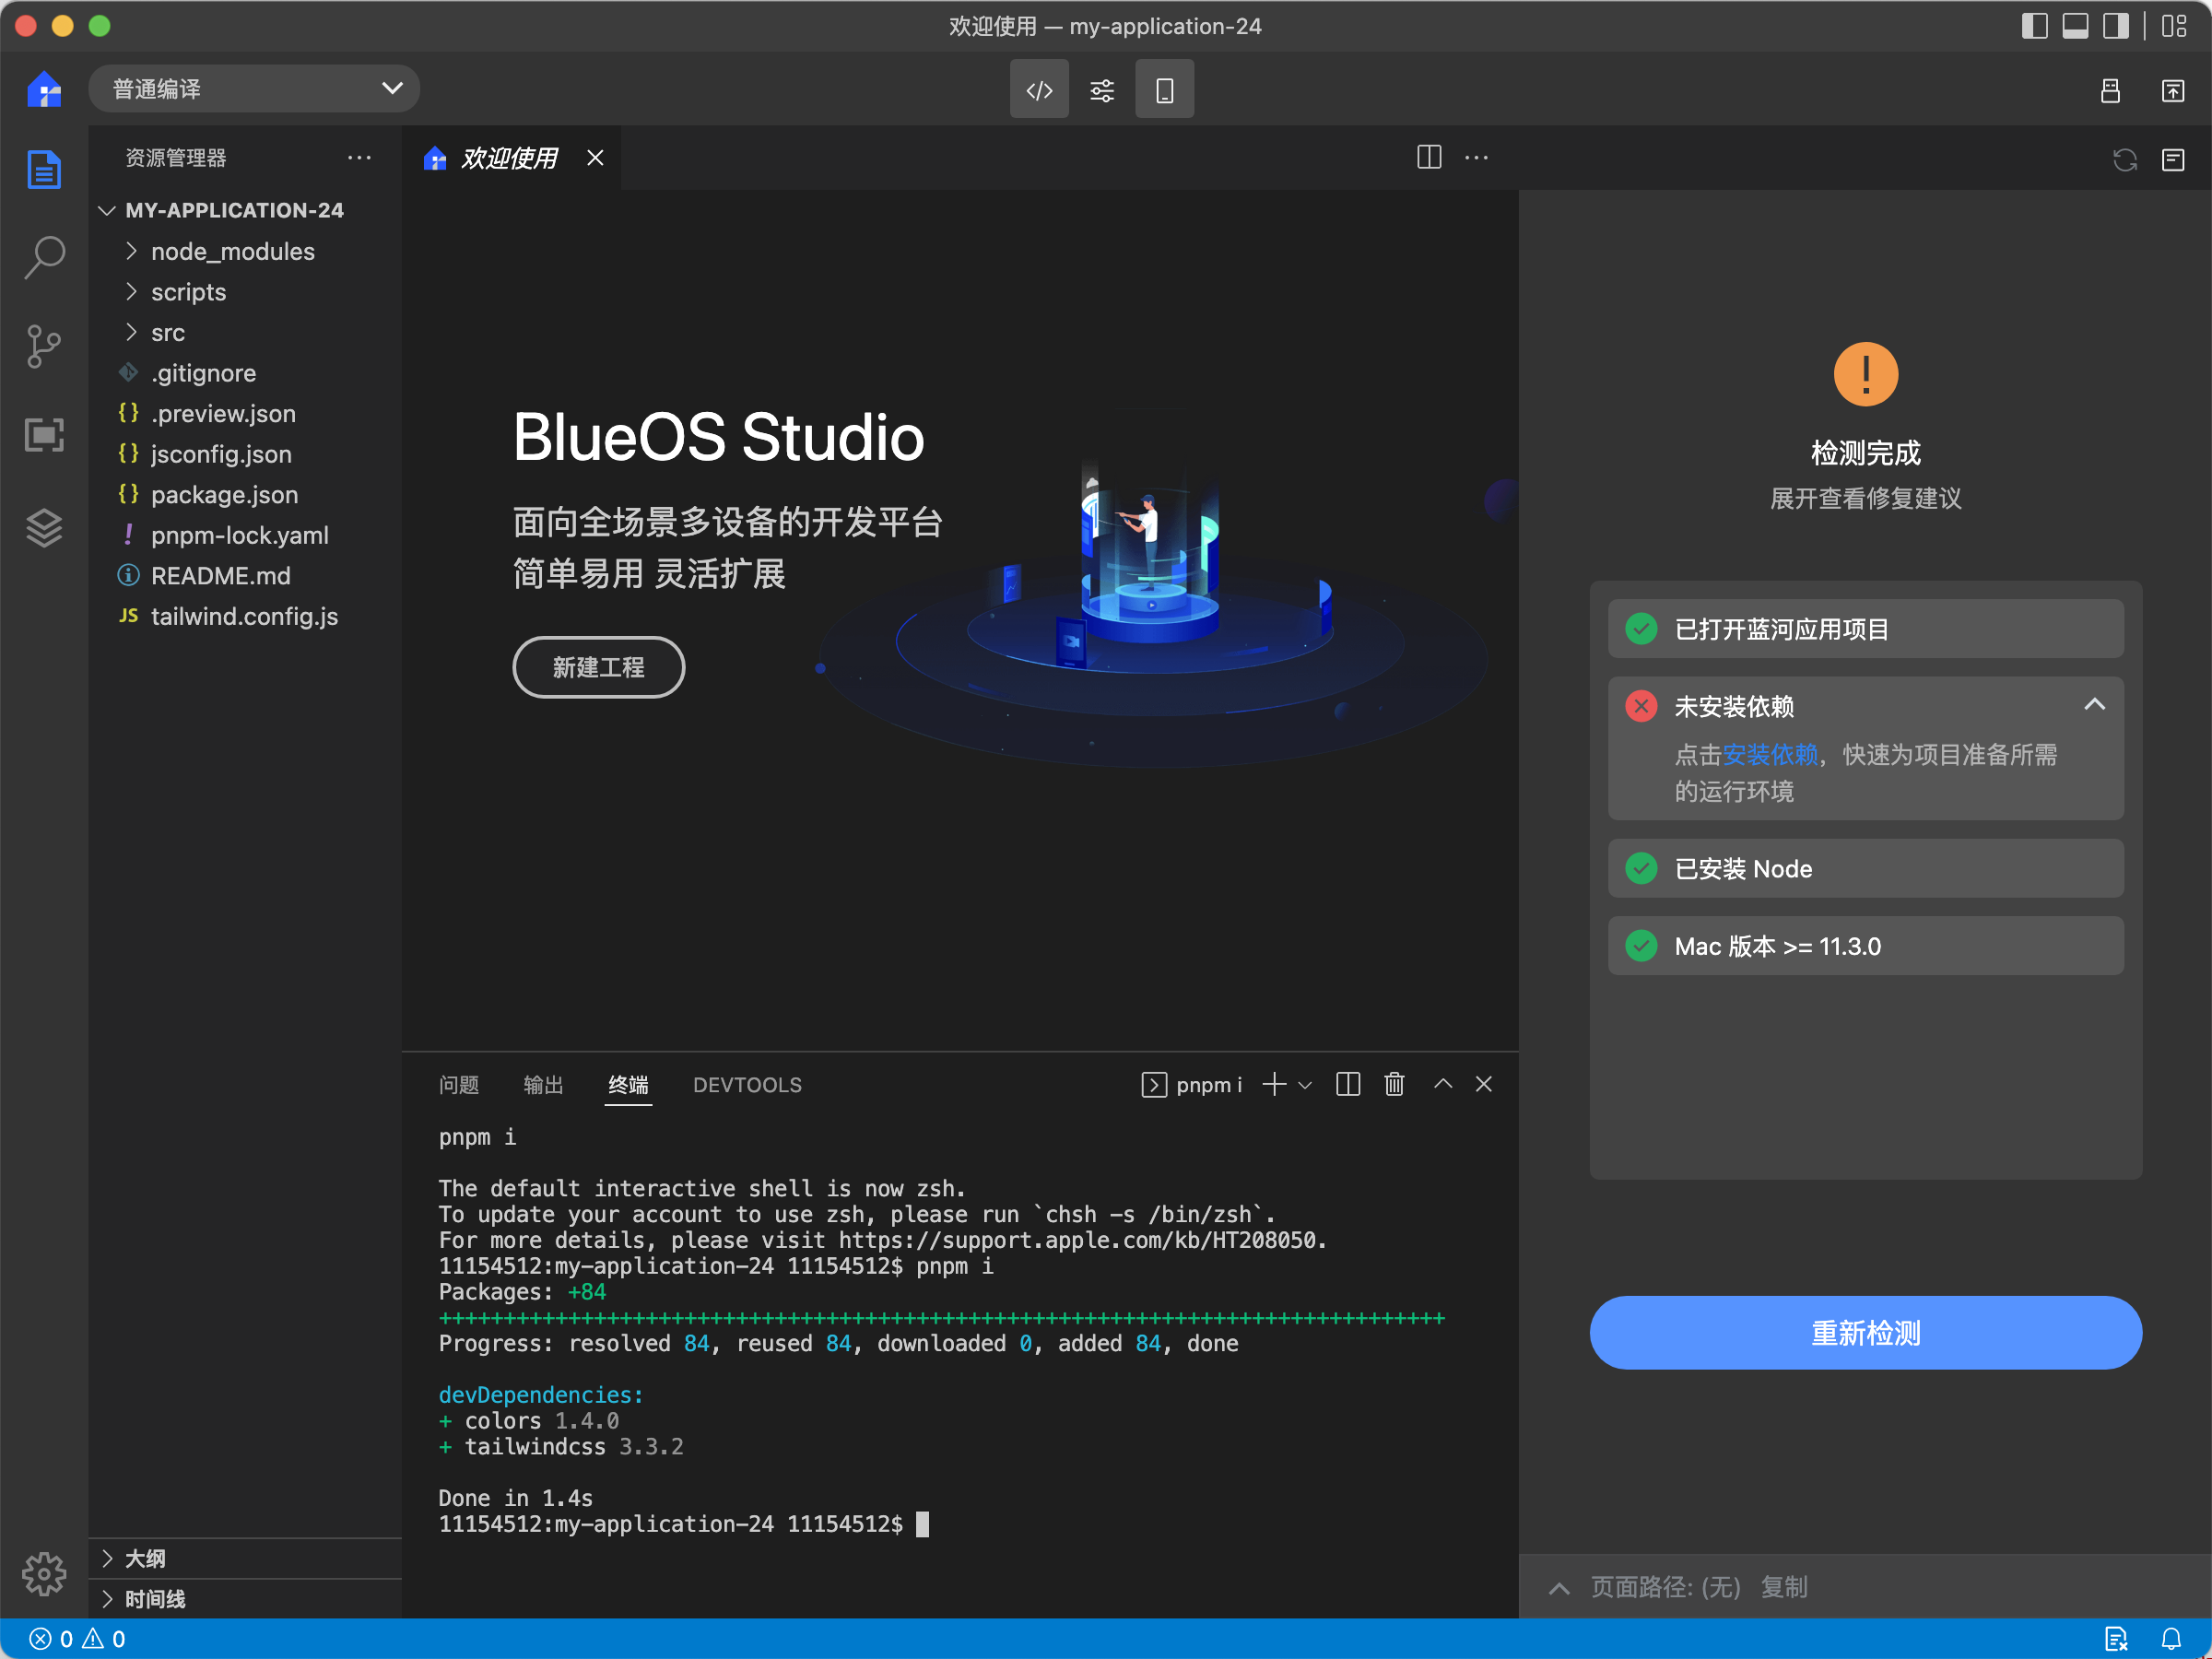Screen dimensions: 2212x1659
Task: Open the Explorer files icon in activity bar
Action: click(x=44, y=169)
